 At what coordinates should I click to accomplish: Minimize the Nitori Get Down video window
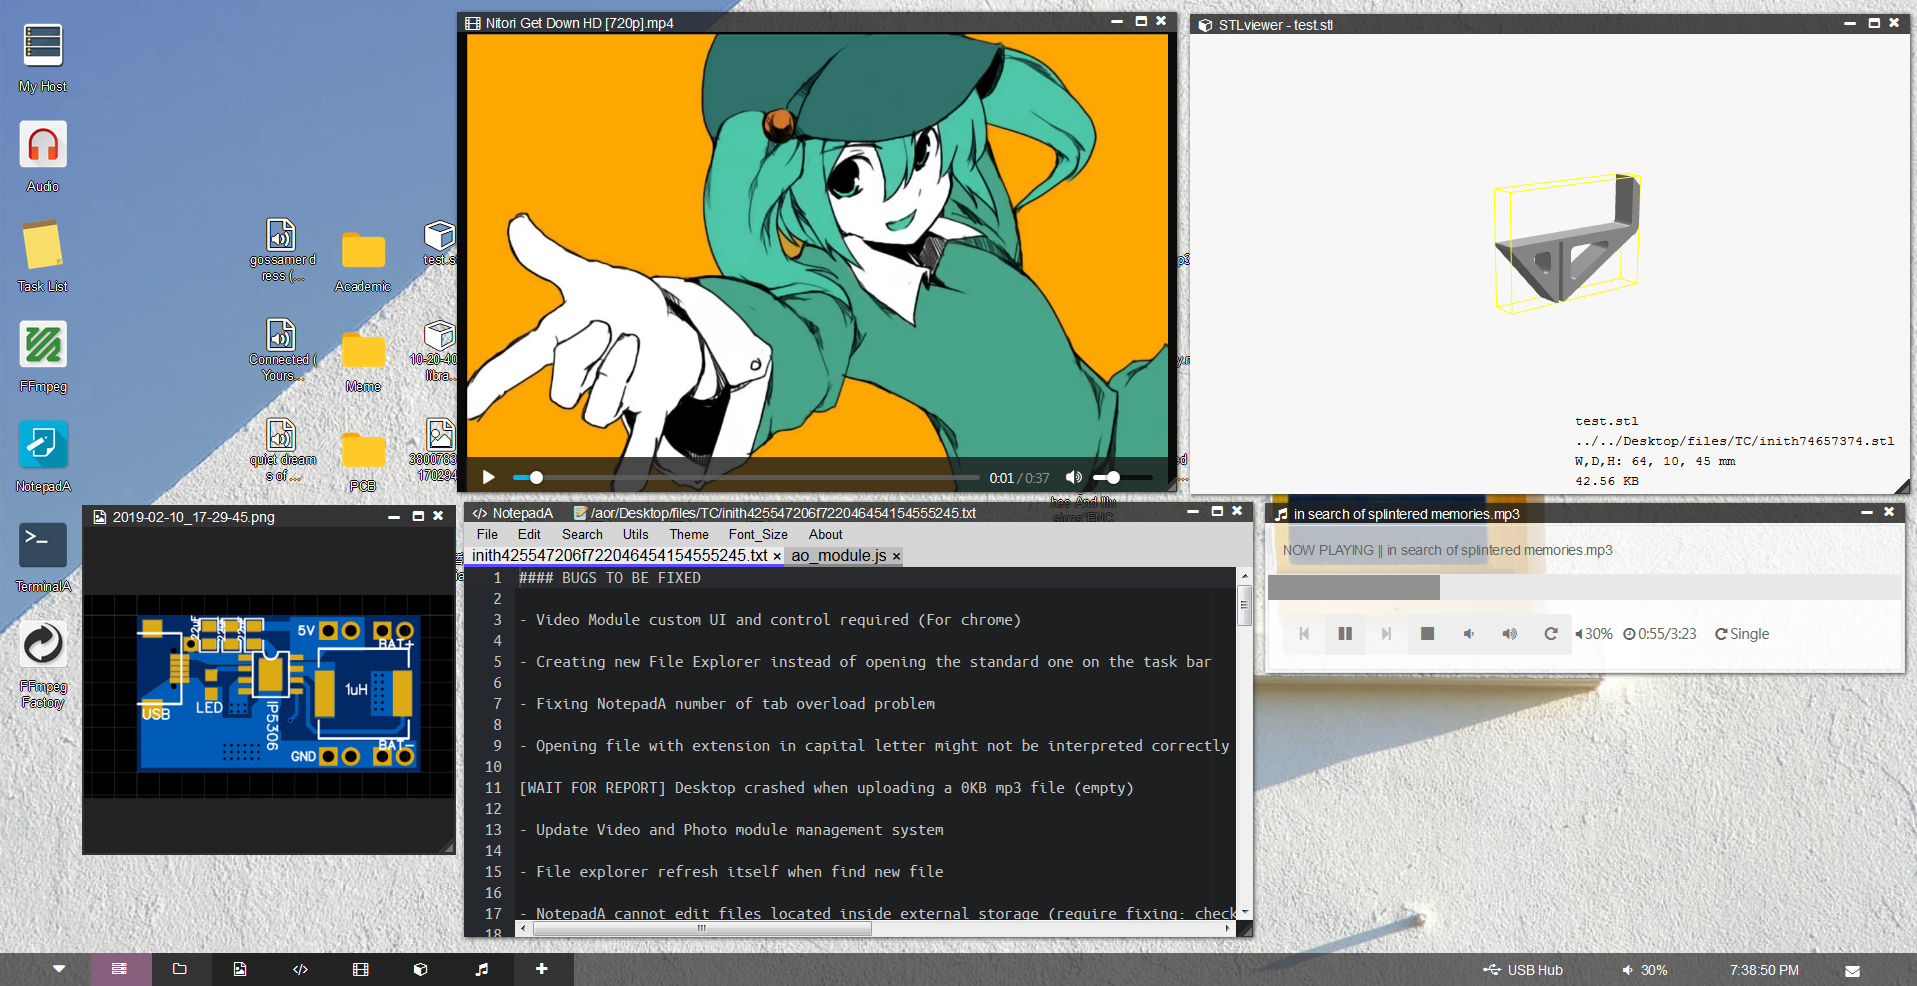tap(1117, 21)
